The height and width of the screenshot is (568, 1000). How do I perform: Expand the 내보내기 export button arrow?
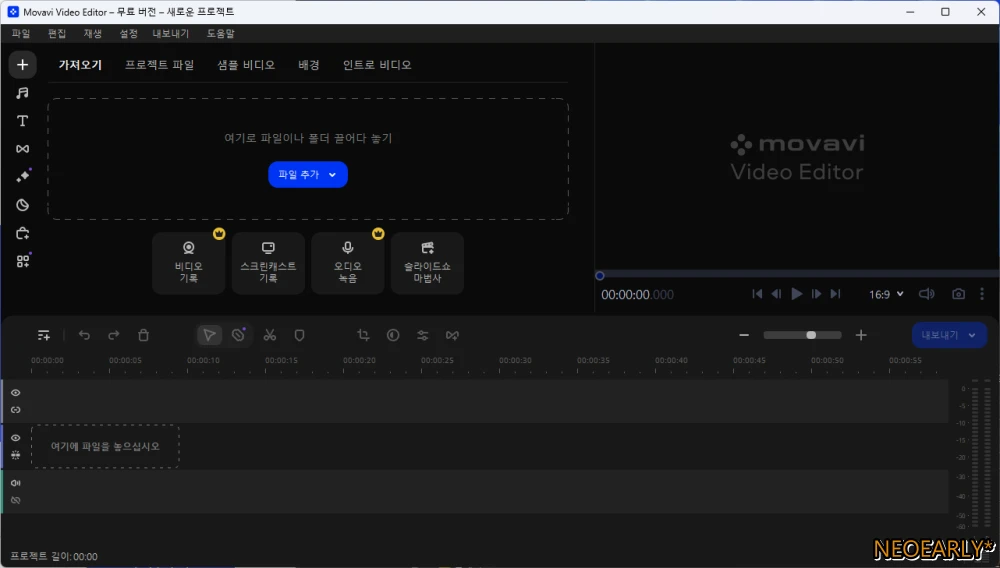(972, 335)
